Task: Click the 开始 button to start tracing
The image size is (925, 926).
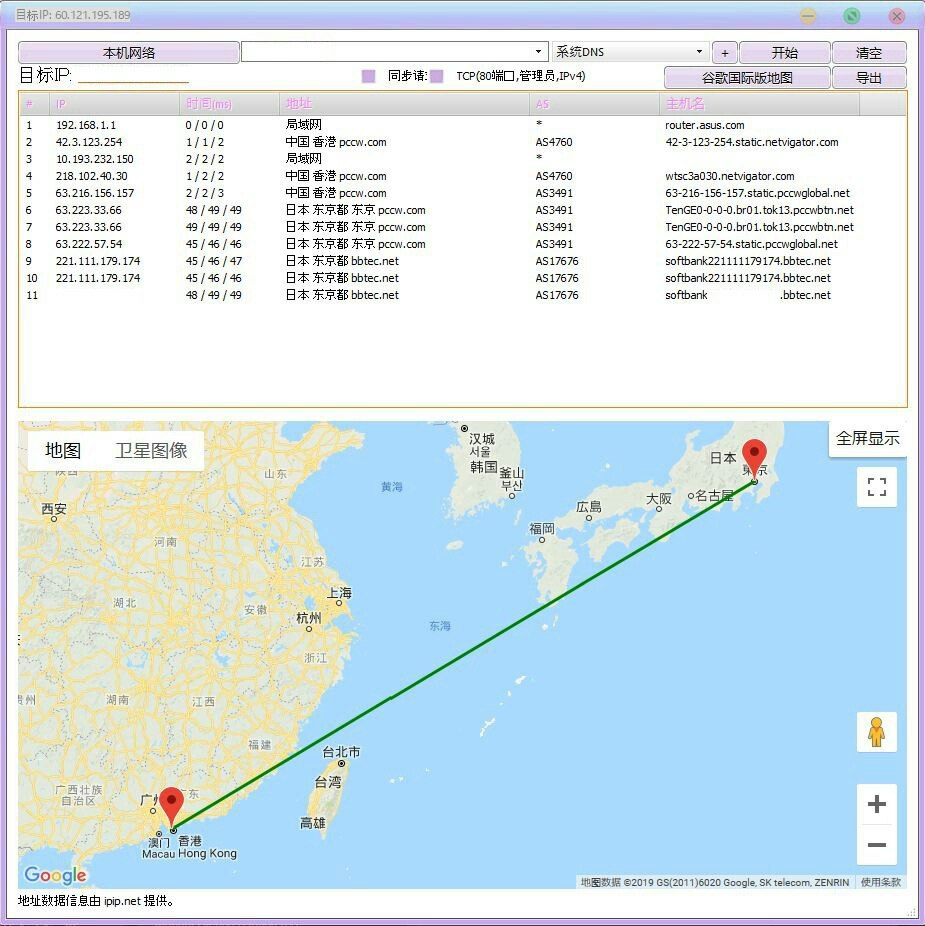Action: [784, 53]
